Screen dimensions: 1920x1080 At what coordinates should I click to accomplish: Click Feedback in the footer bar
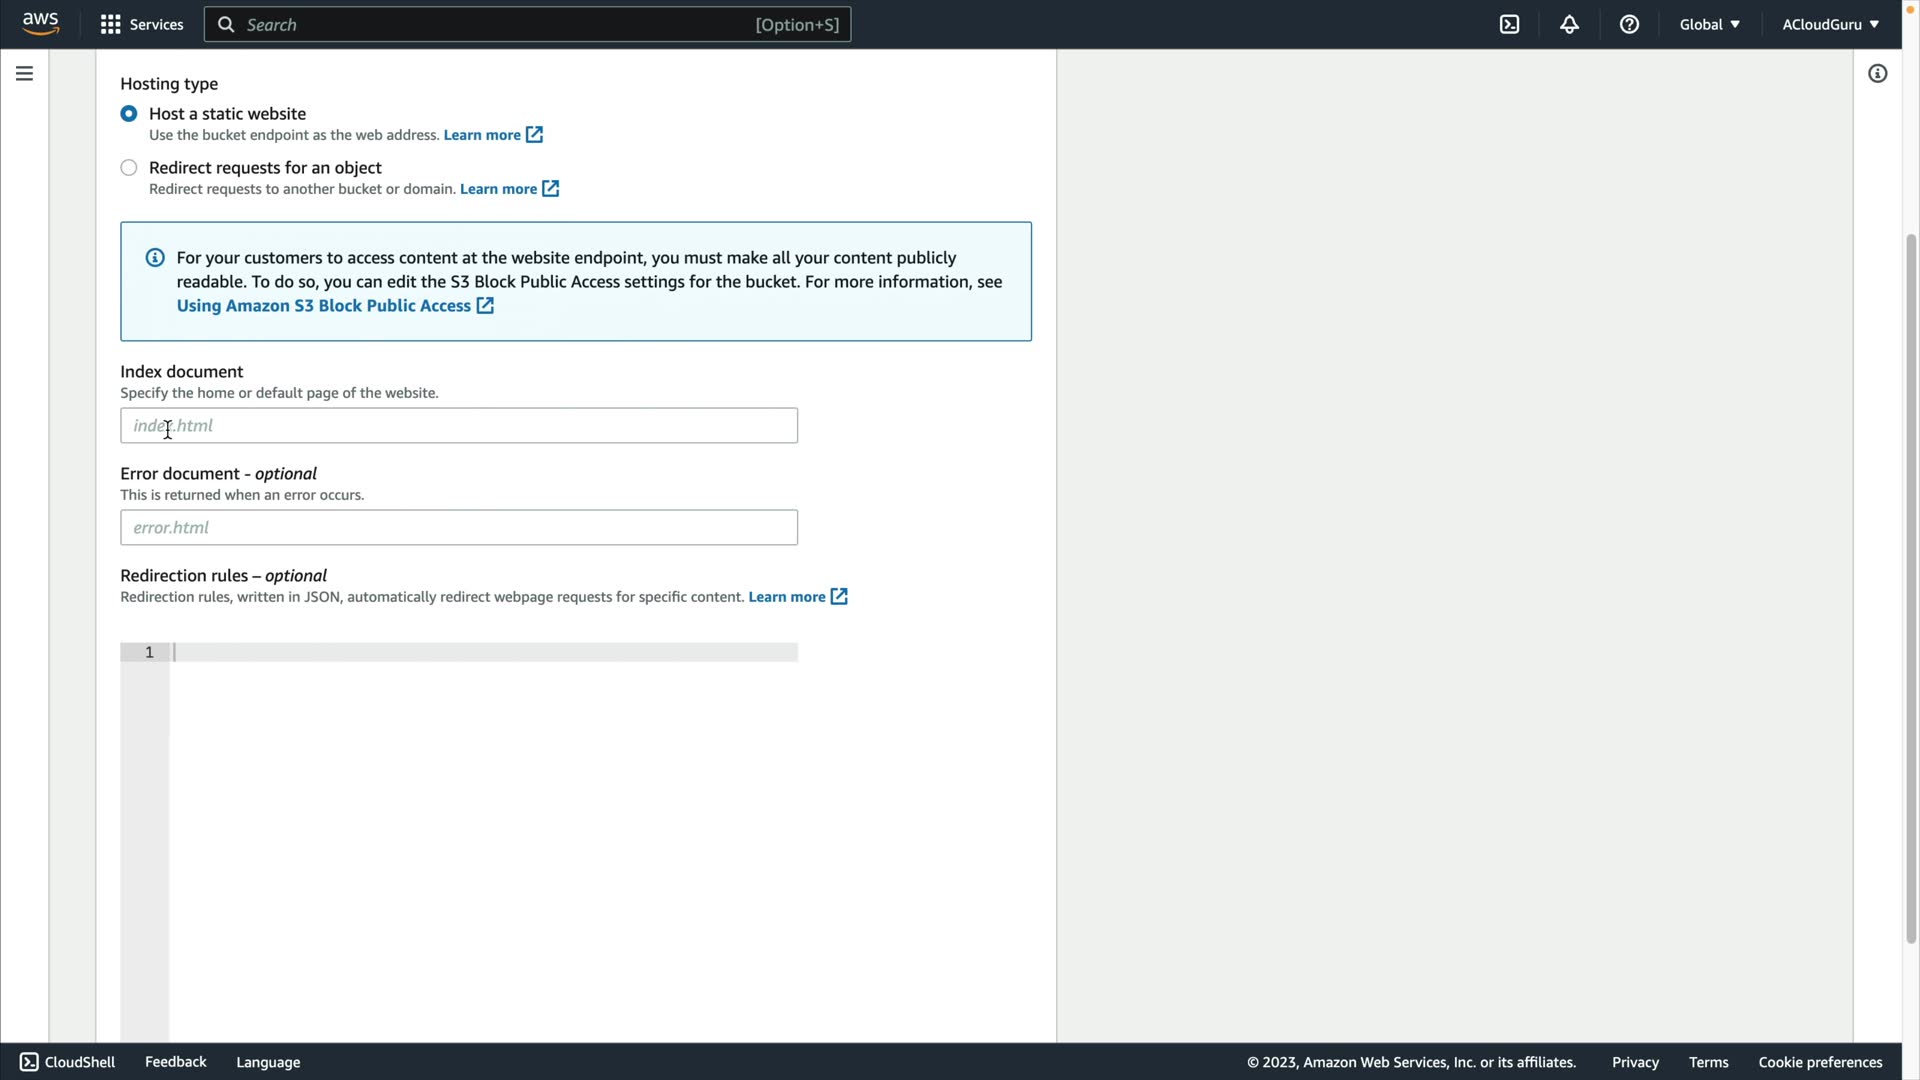[175, 1062]
